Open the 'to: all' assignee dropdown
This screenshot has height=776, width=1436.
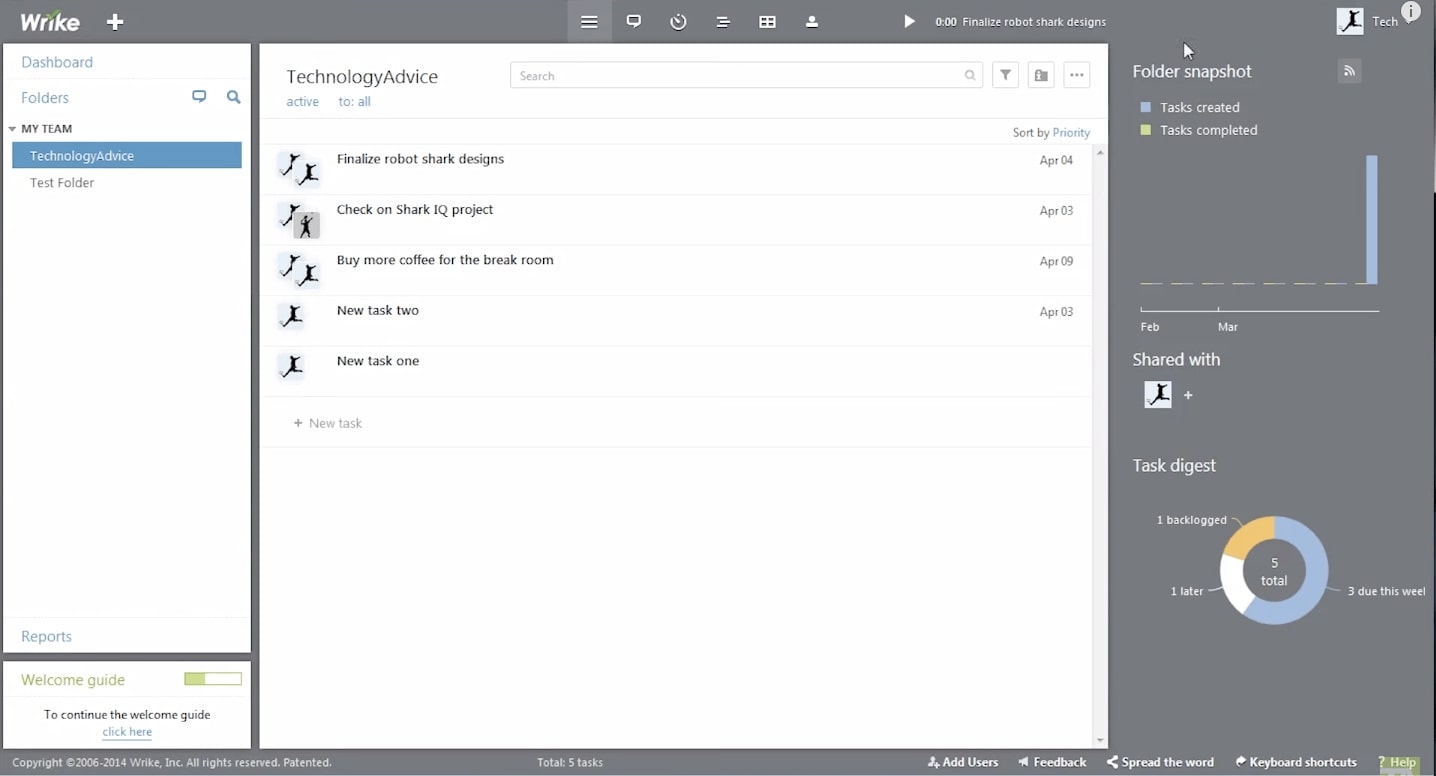click(x=355, y=101)
